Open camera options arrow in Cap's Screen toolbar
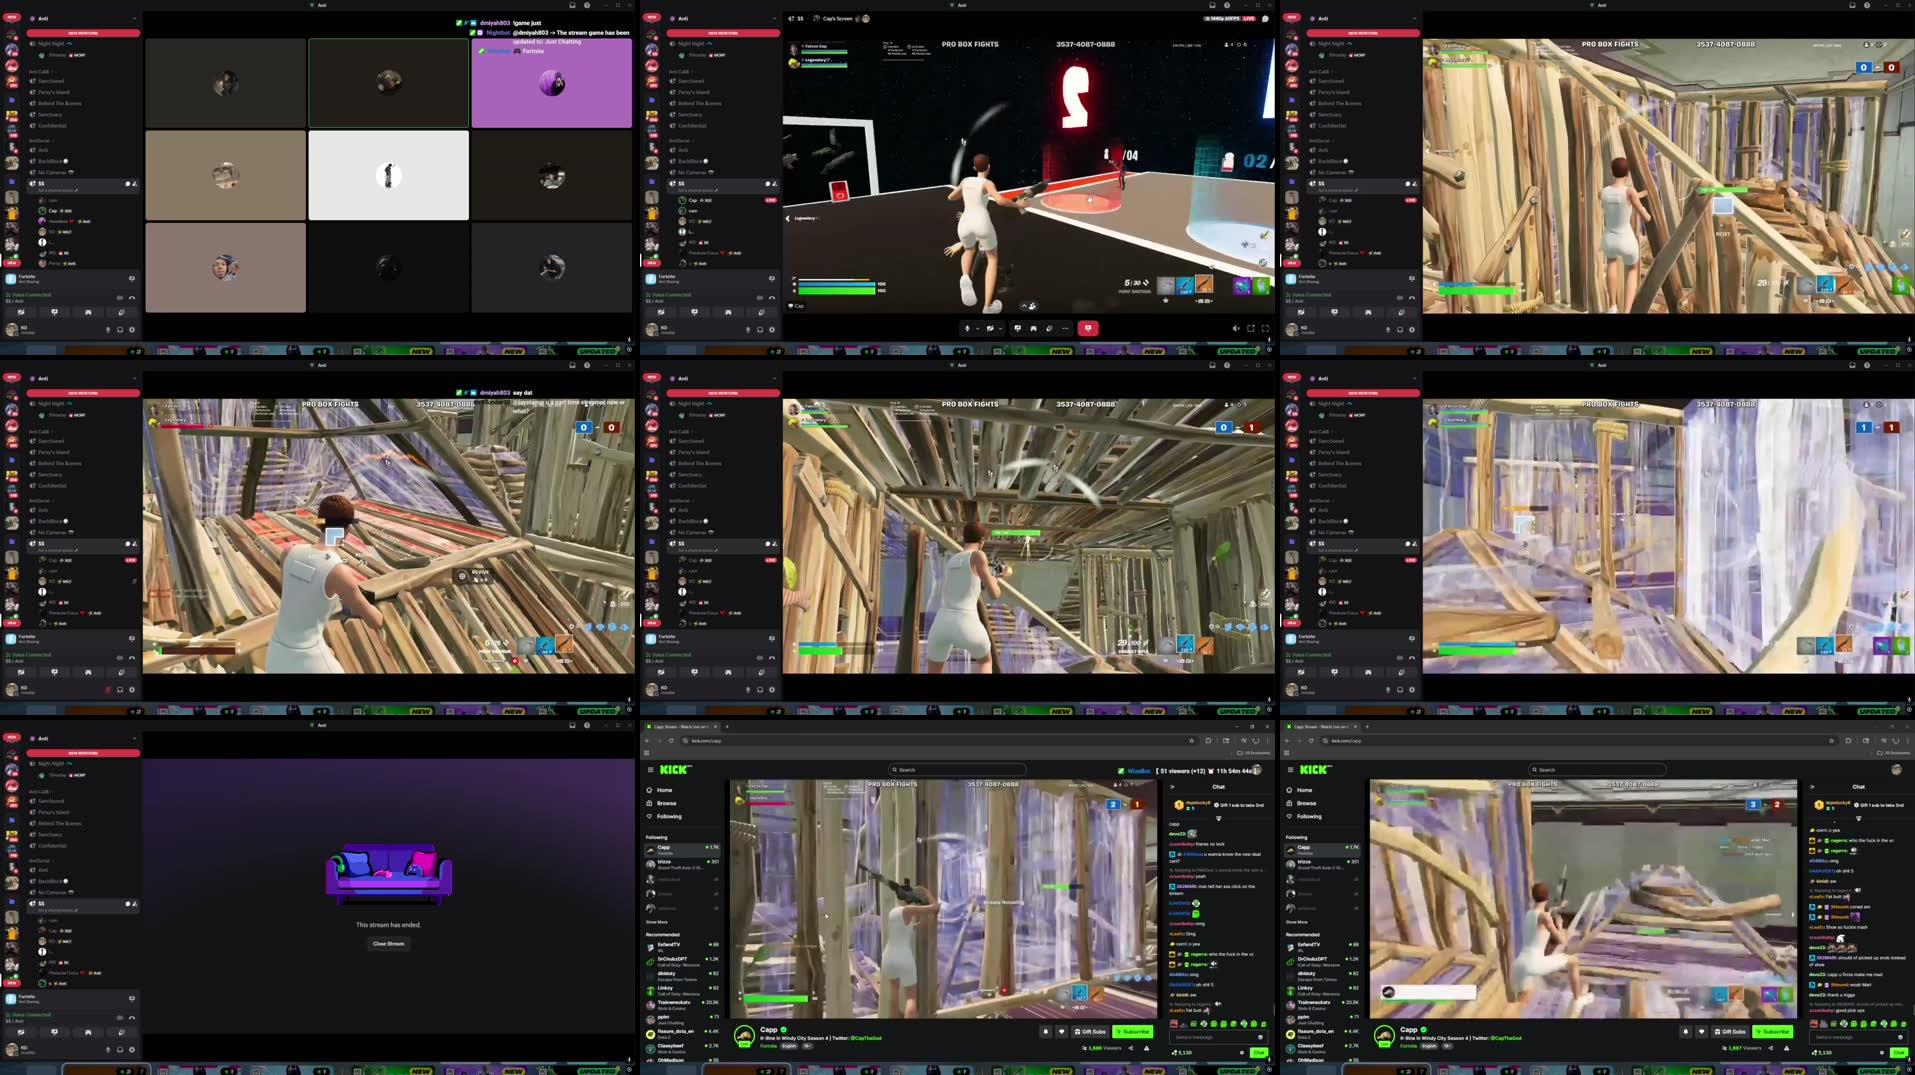 tap(1000, 328)
